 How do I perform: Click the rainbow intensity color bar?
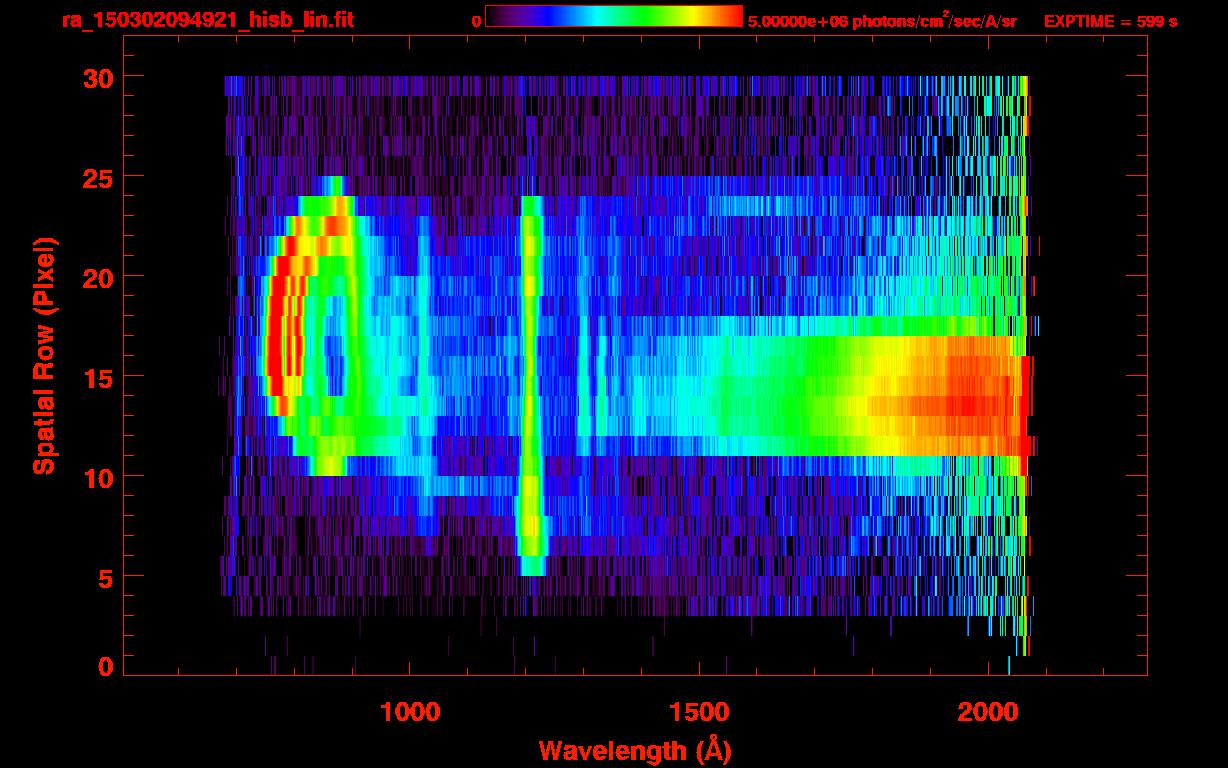point(614,17)
